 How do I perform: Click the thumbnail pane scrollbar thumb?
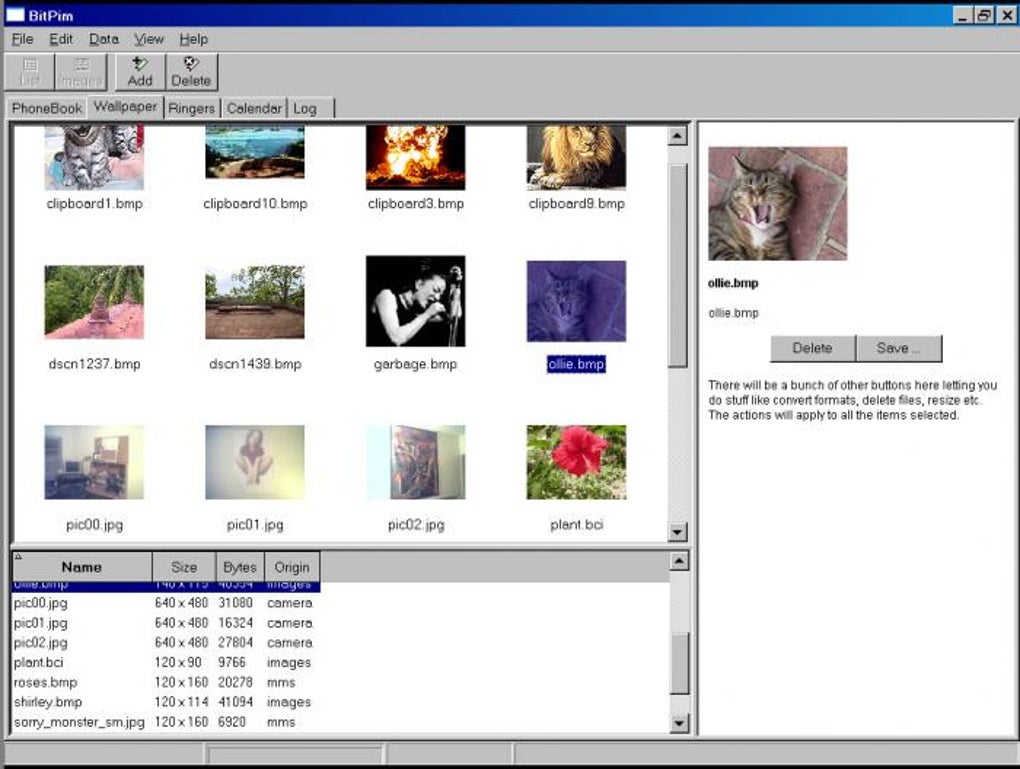pyautogui.click(x=677, y=266)
